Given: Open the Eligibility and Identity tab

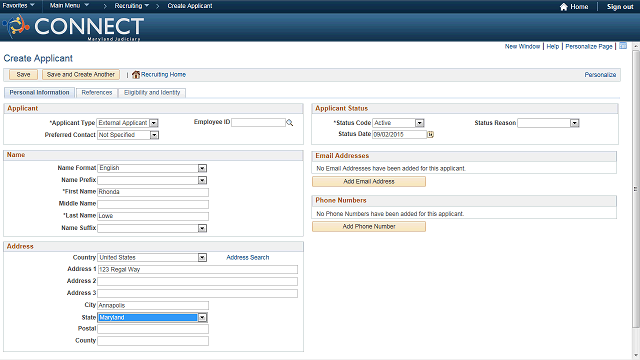Looking at the screenshot, I should 152,93.
